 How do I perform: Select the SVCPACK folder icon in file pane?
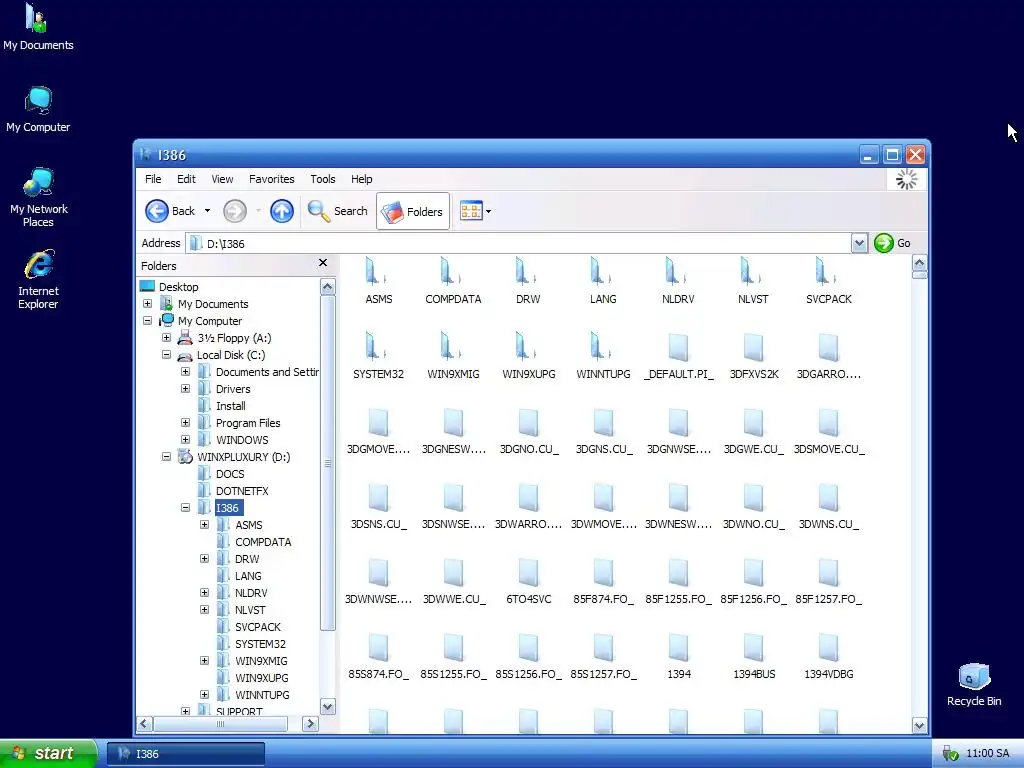(828, 272)
